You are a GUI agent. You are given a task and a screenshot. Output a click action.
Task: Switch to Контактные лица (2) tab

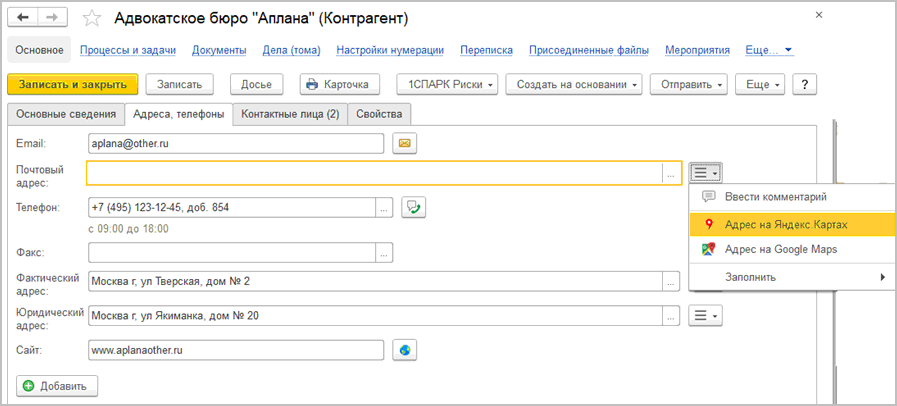(x=289, y=114)
